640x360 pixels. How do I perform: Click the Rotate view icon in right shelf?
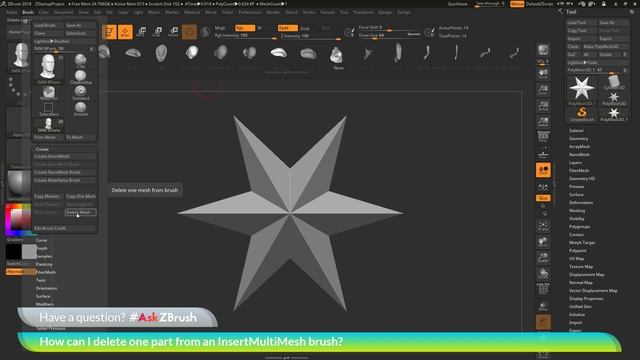click(543, 274)
